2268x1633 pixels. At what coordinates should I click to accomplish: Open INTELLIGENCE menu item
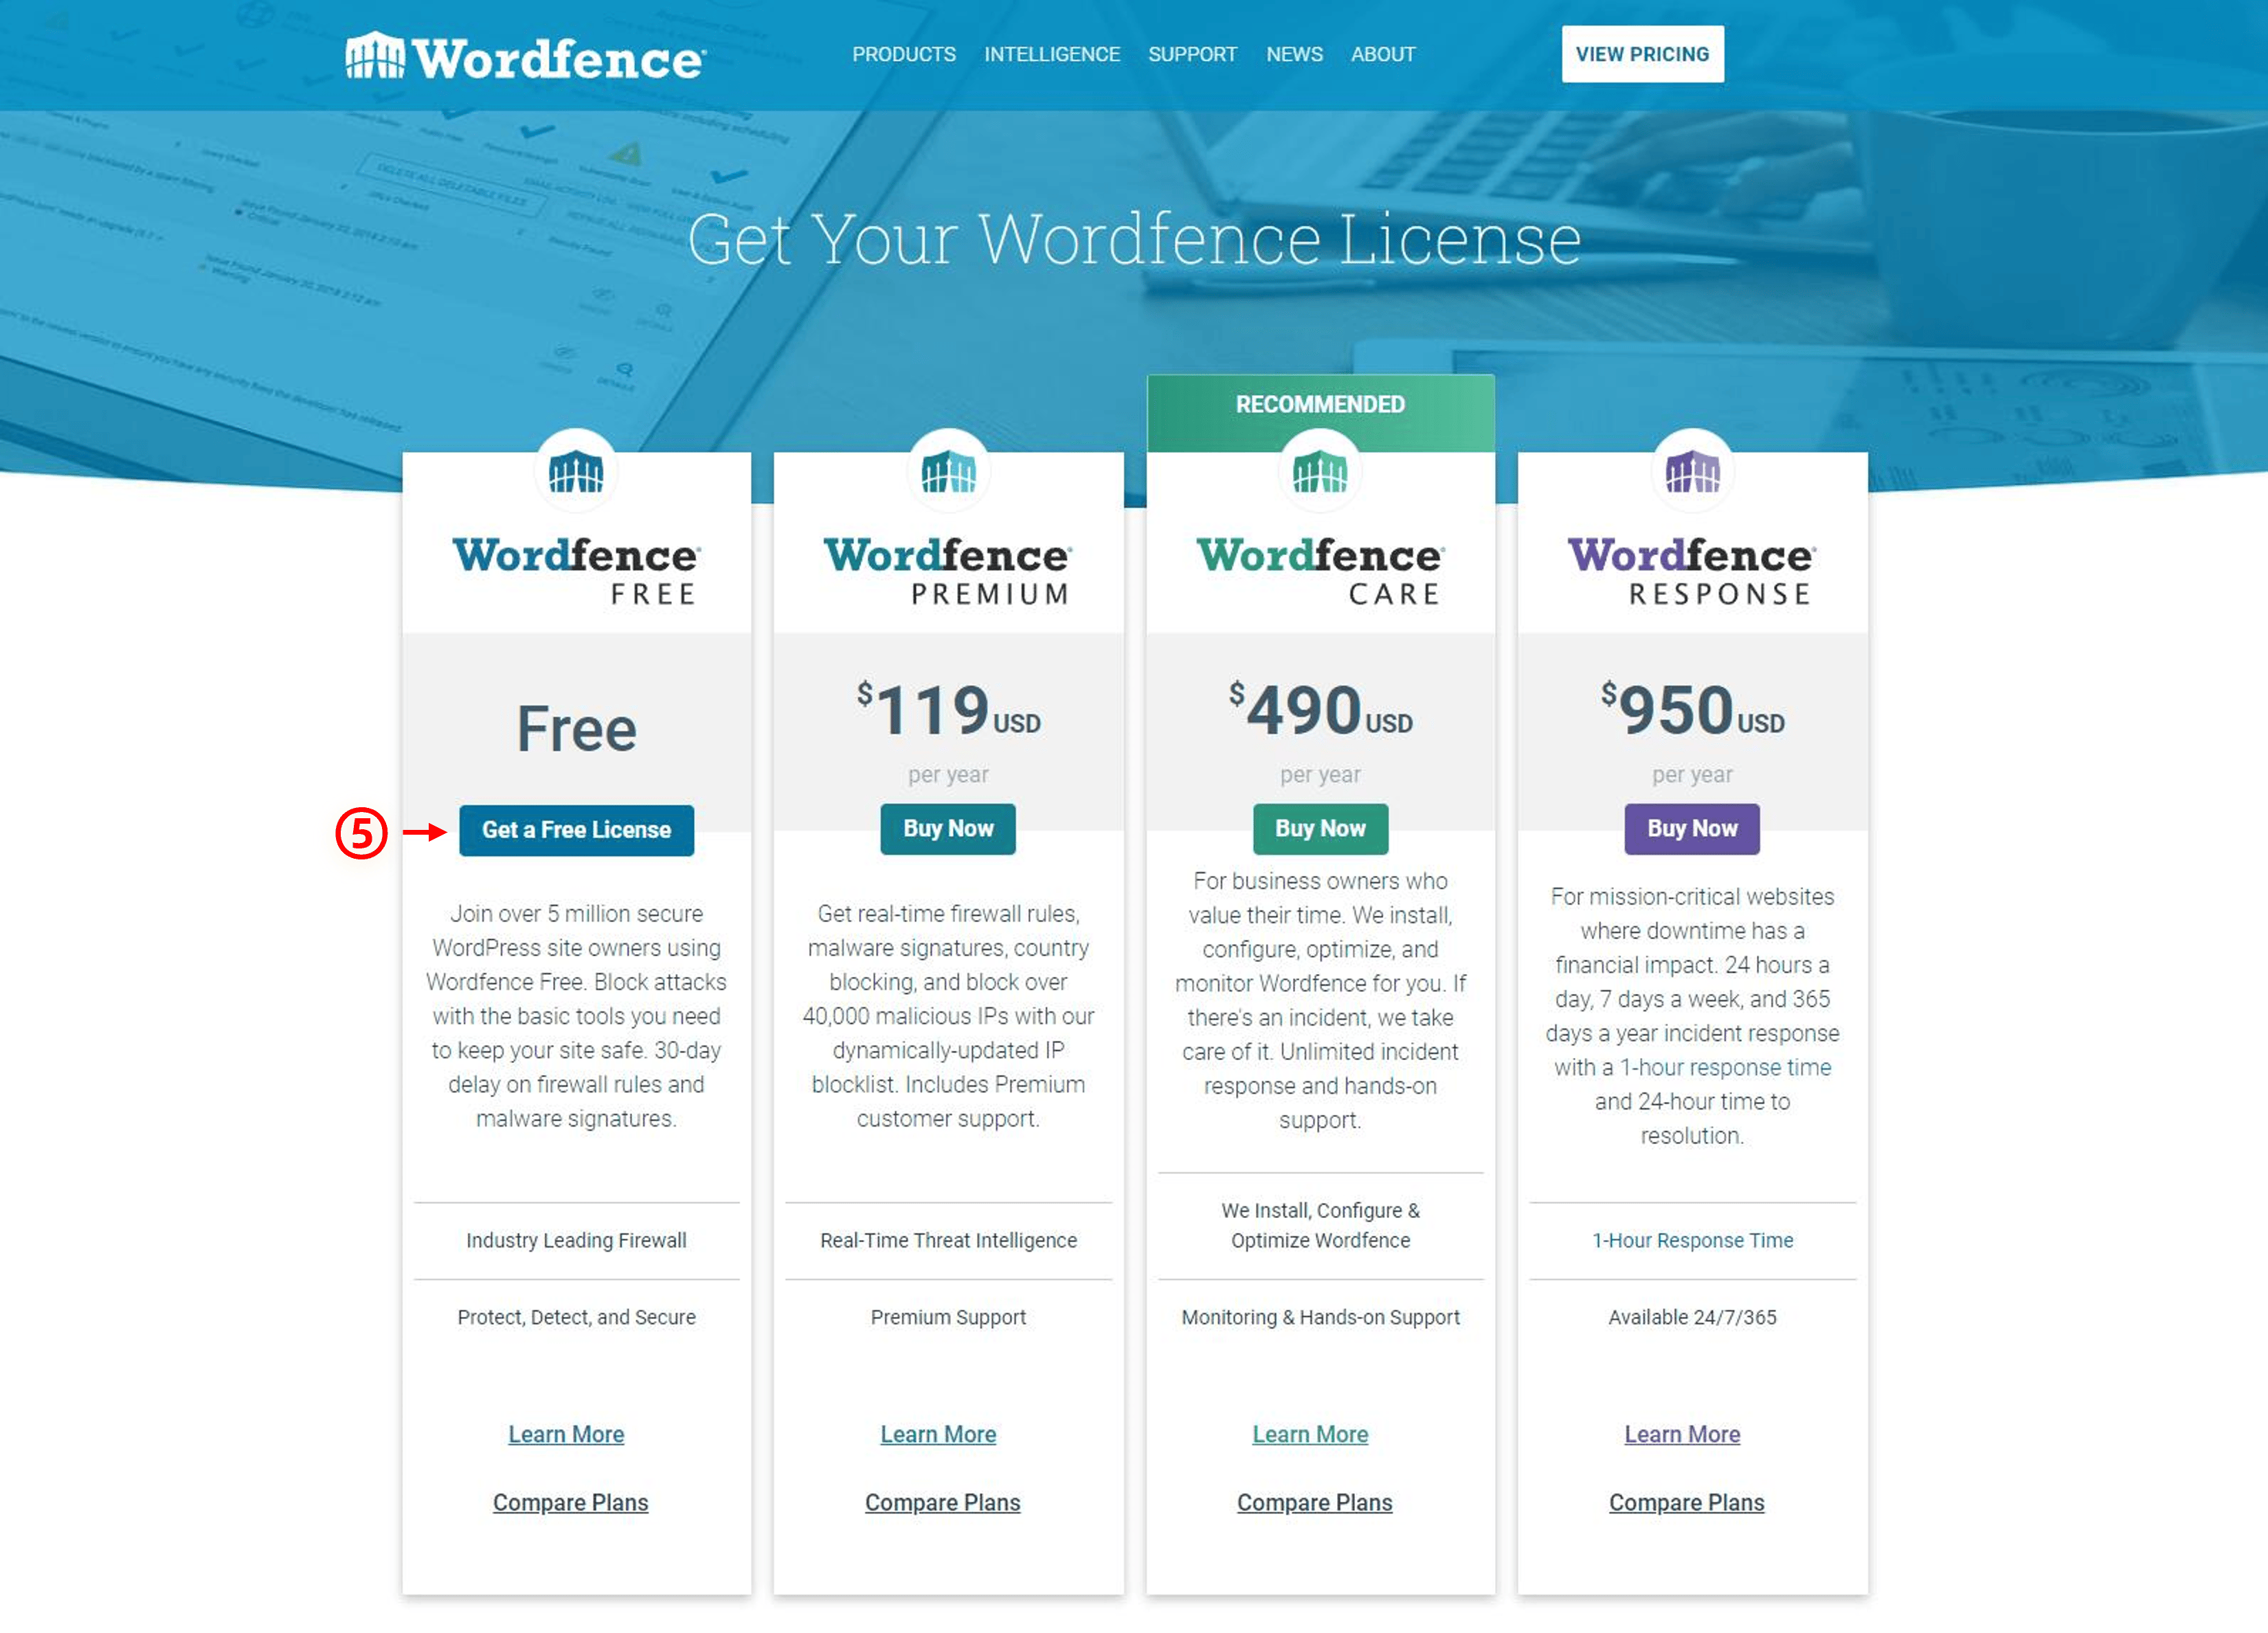(1051, 53)
